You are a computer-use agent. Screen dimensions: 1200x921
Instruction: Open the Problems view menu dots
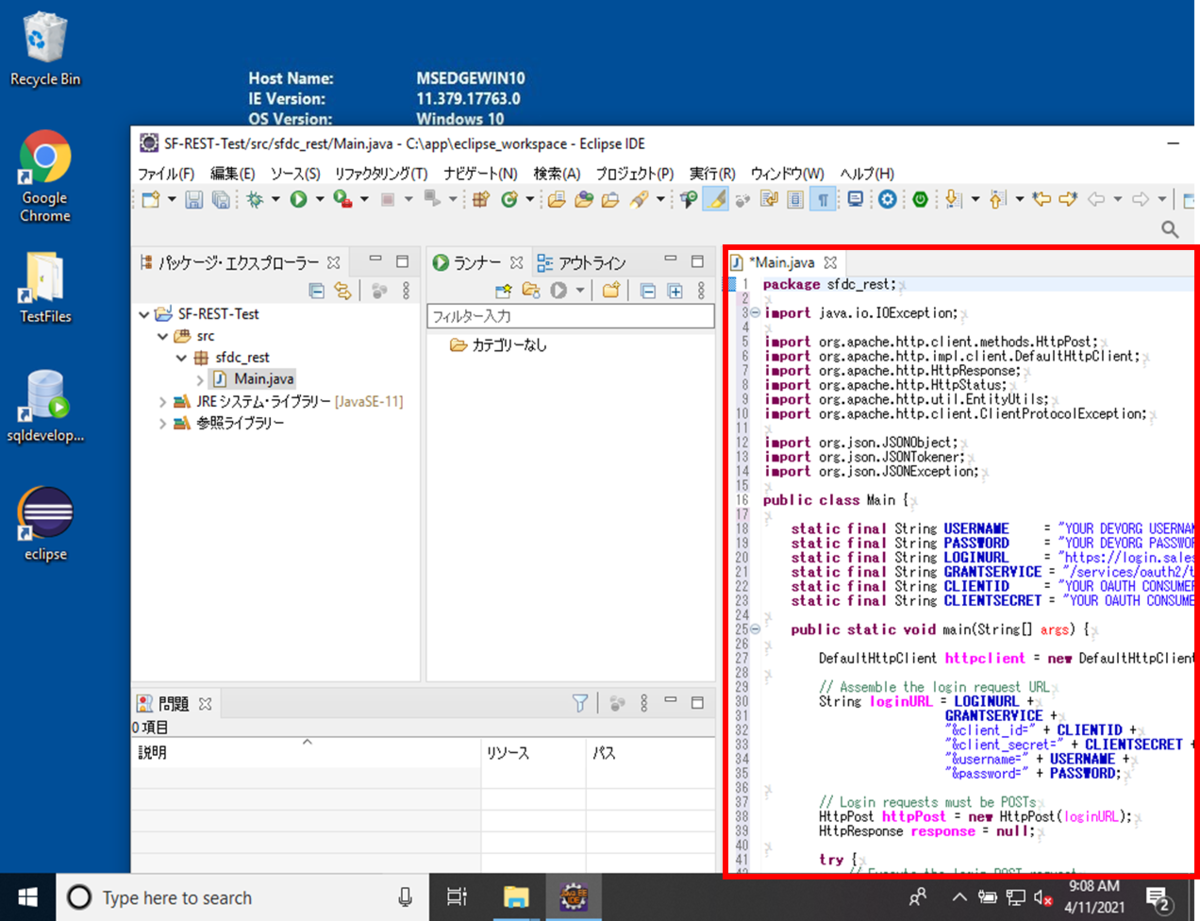644,703
